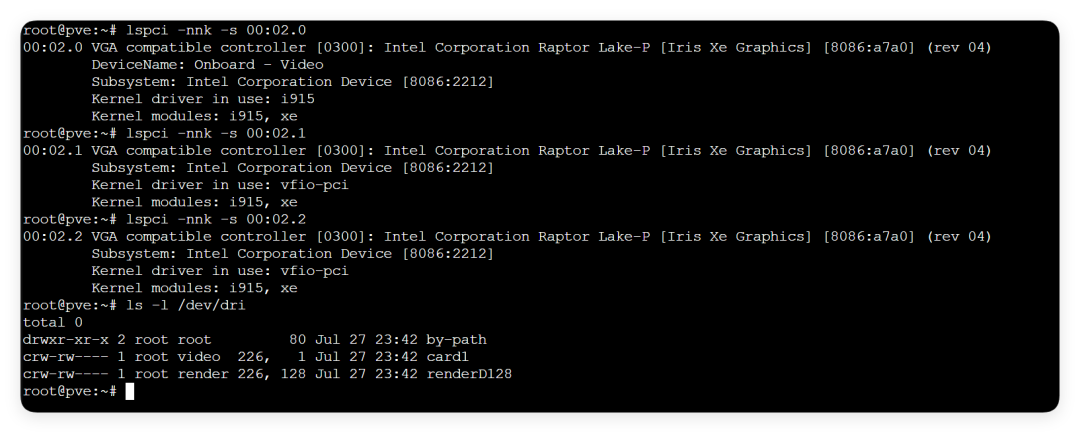
Task: Click the 'drwxr-xr-x' permissions text
Action: click(65, 340)
